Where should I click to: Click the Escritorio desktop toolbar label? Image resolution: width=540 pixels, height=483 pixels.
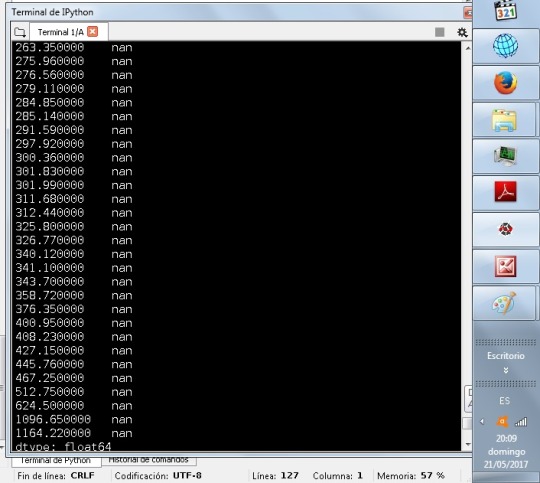click(506, 356)
